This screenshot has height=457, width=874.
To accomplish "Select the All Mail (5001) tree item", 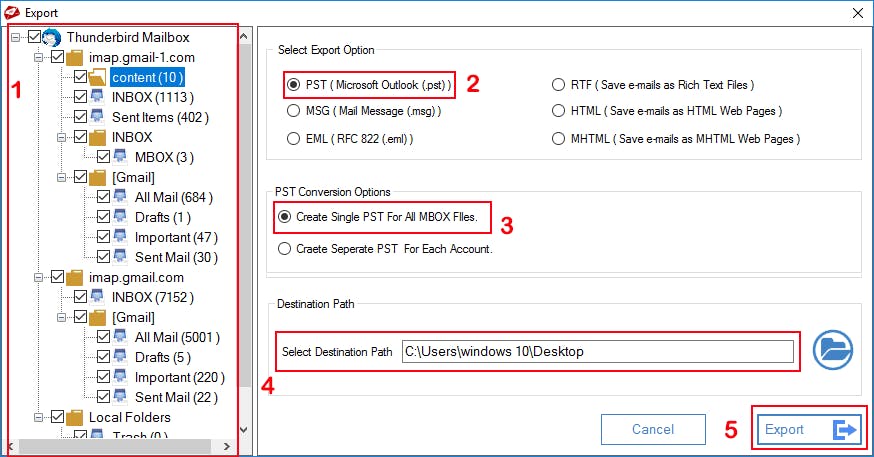I will (x=177, y=337).
